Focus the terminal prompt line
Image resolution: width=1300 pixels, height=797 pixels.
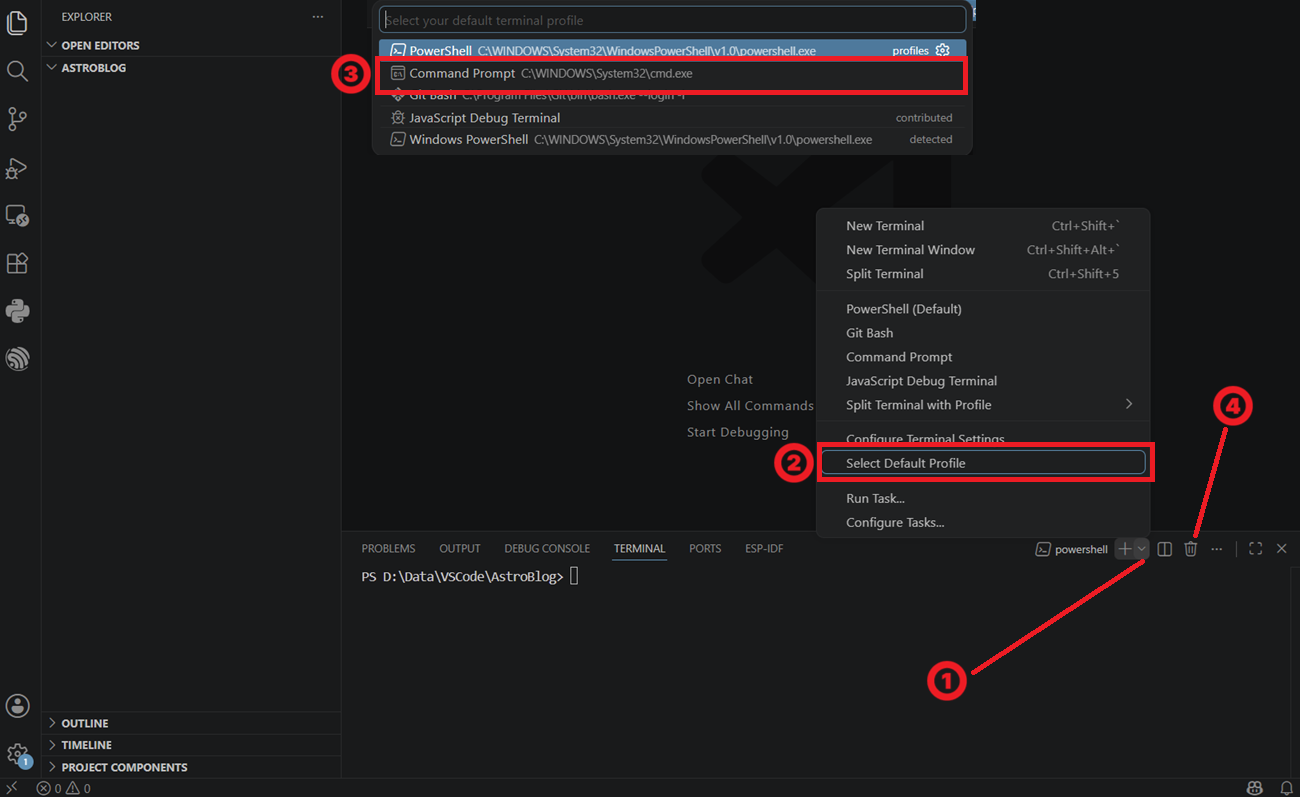pos(470,577)
